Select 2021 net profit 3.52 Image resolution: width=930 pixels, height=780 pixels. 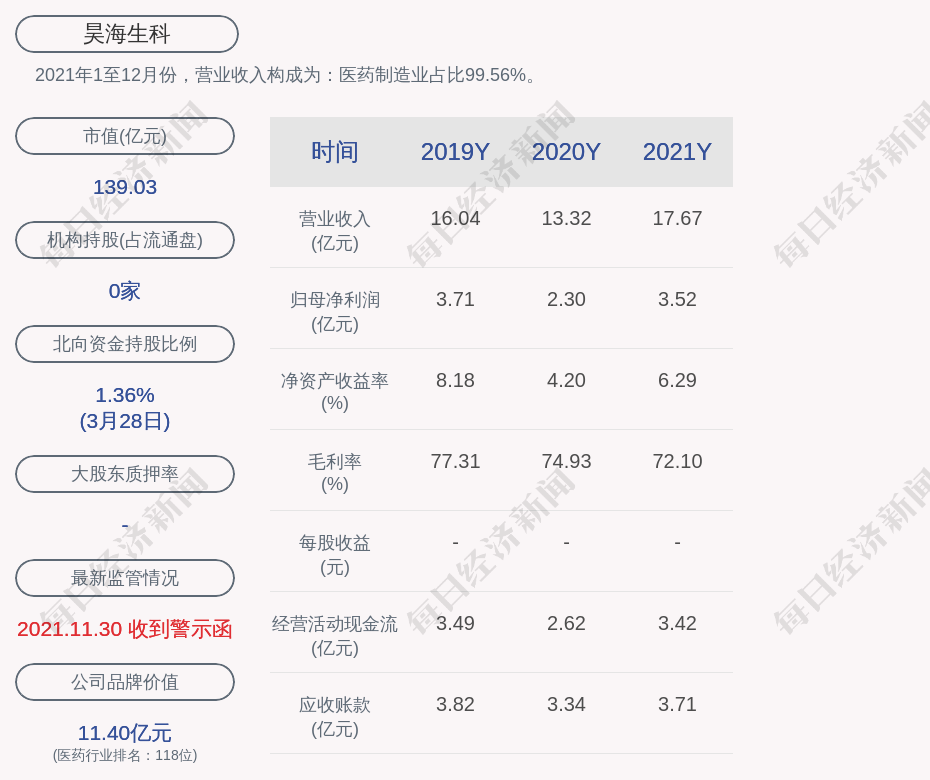point(677,300)
